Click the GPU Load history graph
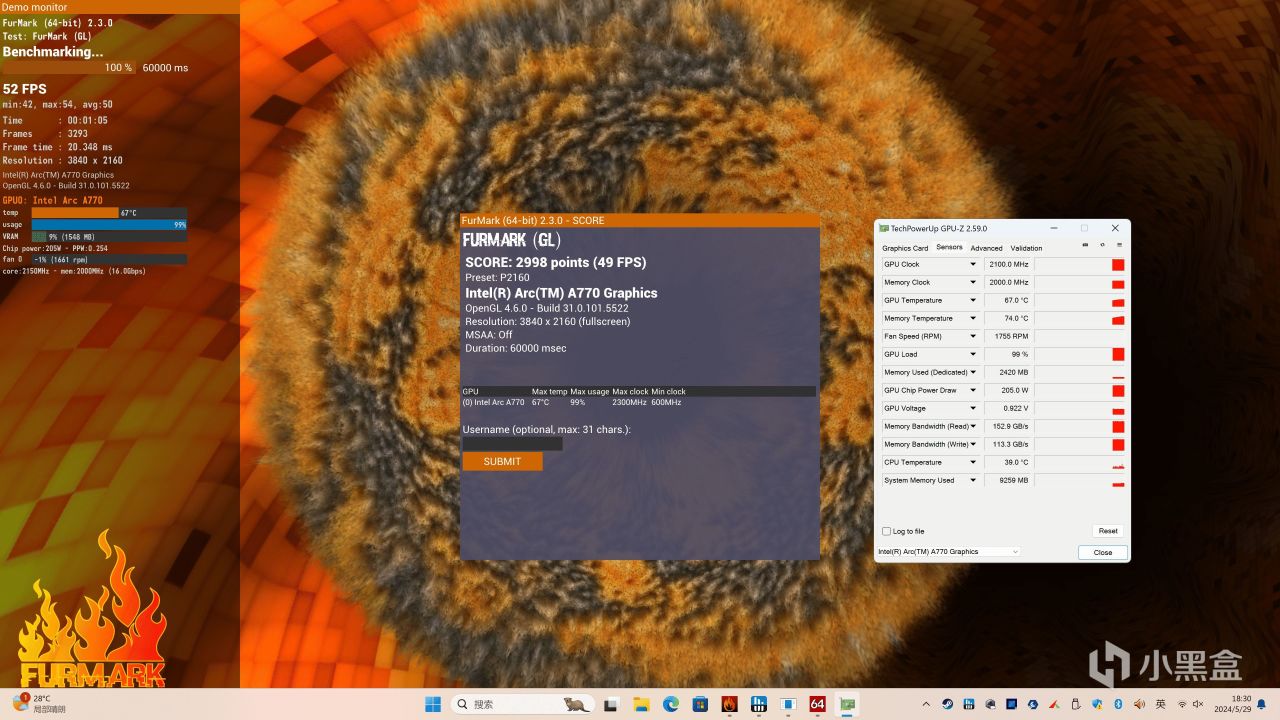This screenshot has height=720, width=1280. tap(1080, 355)
